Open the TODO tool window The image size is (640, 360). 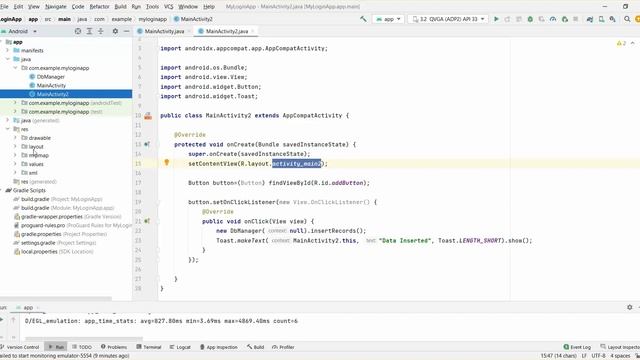tap(82, 347)
